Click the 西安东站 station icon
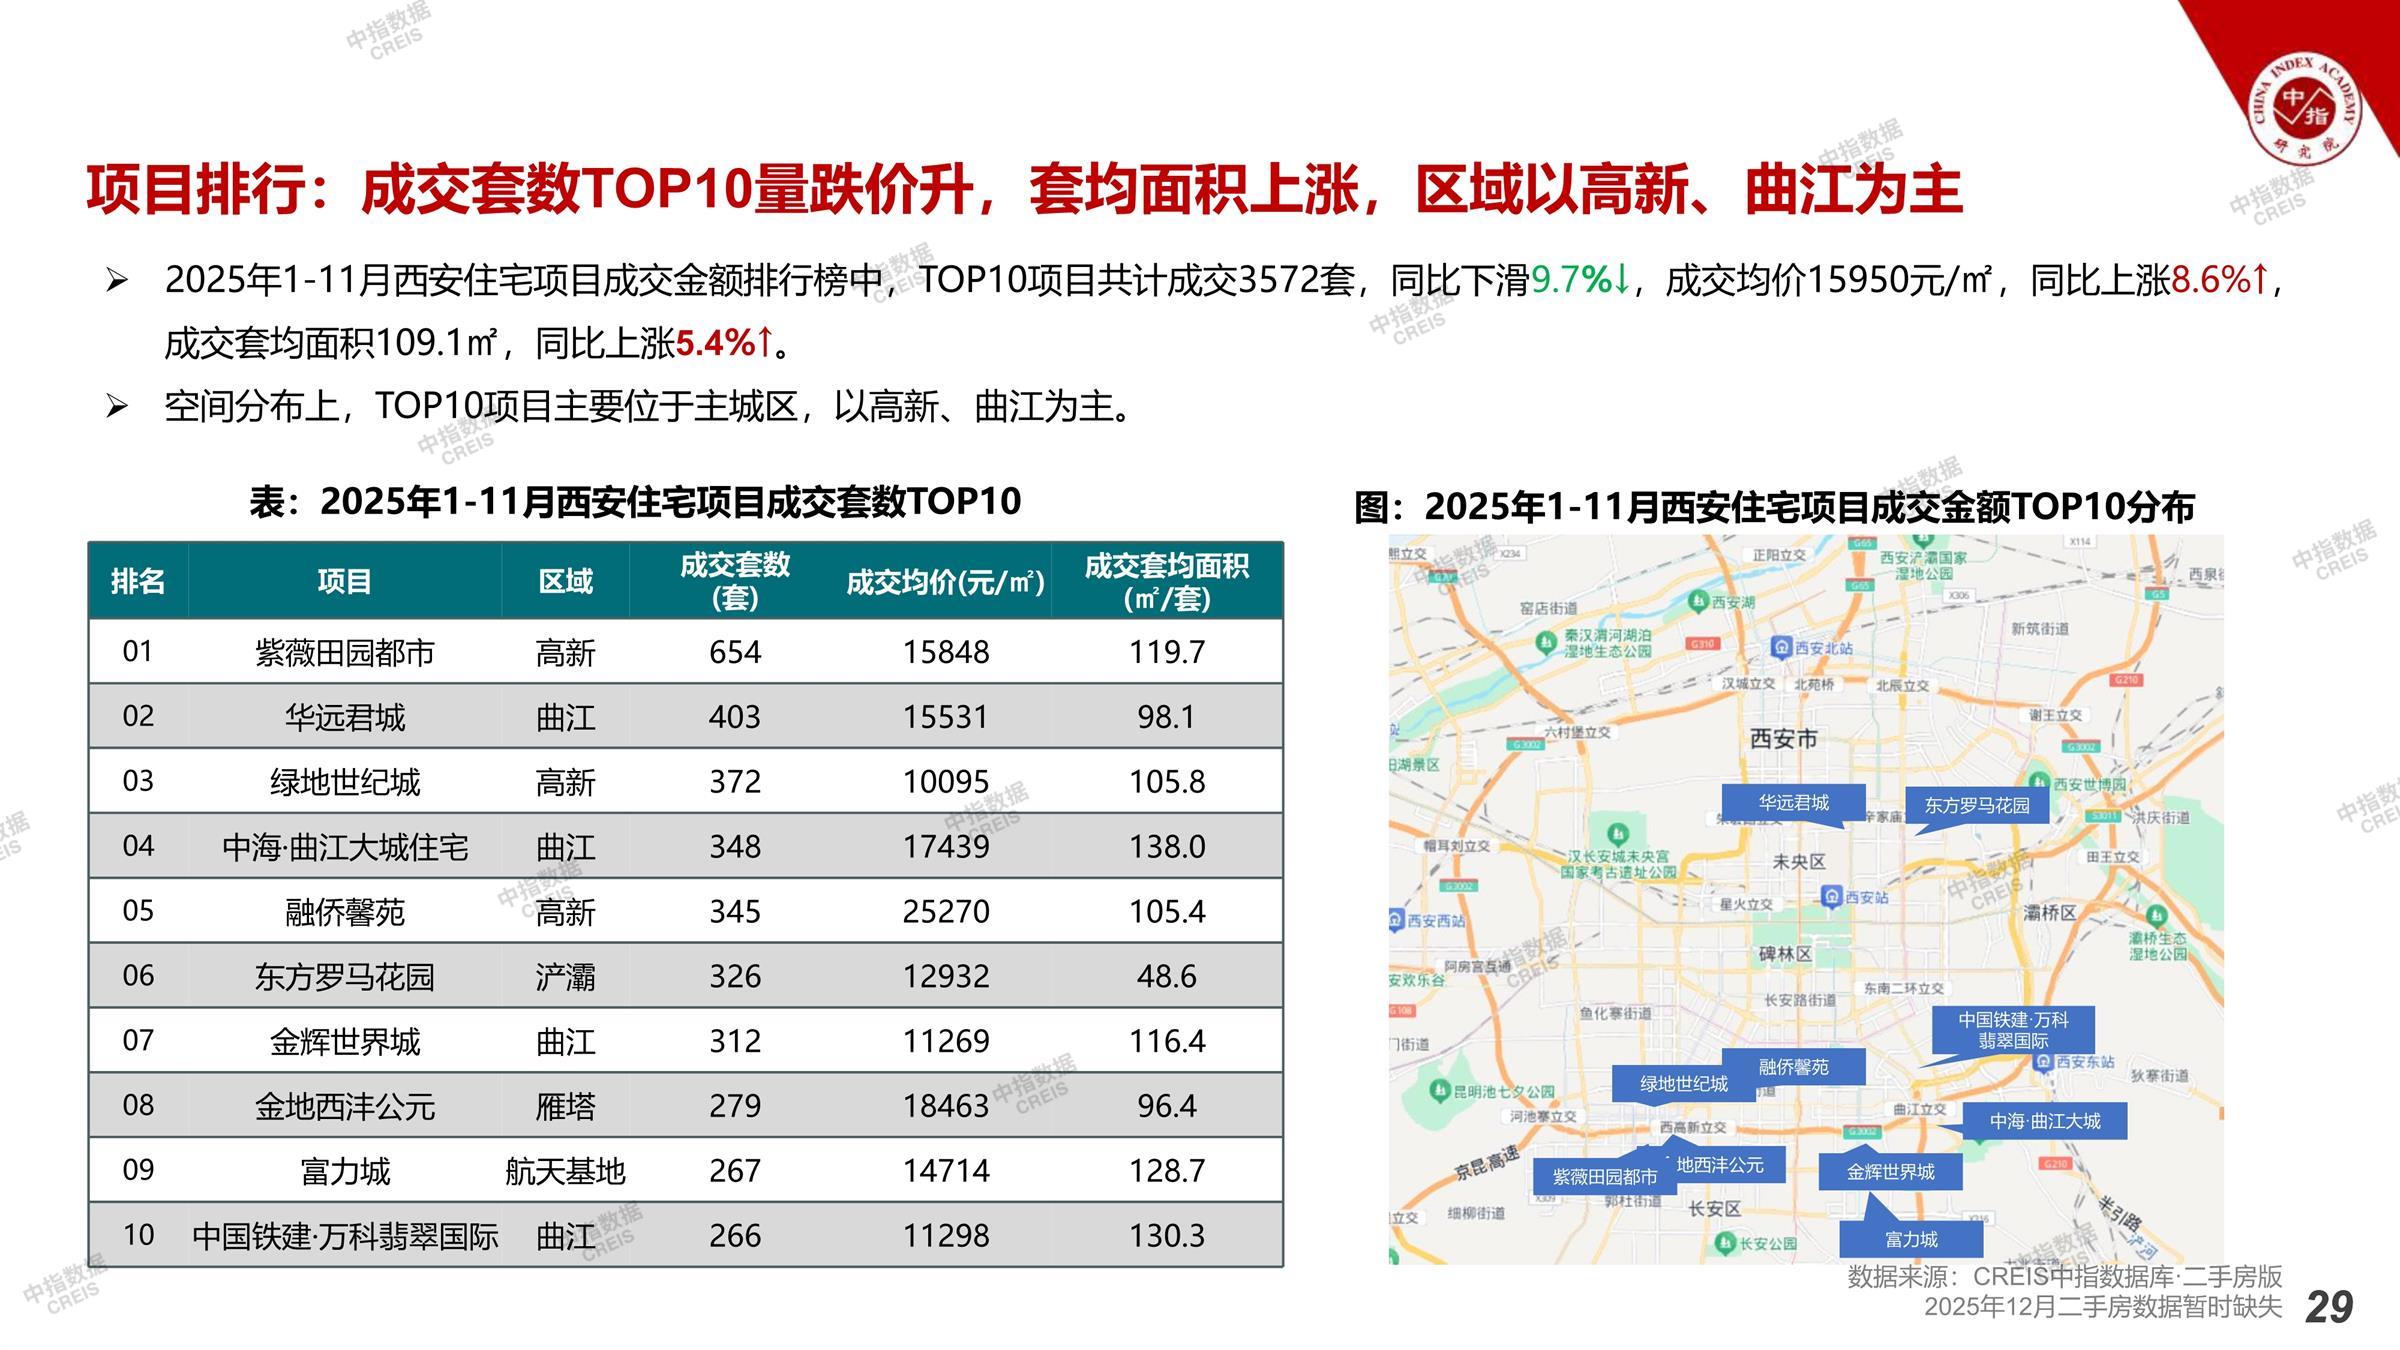This screenshot has width=2400, height=1350. 2045,1062
